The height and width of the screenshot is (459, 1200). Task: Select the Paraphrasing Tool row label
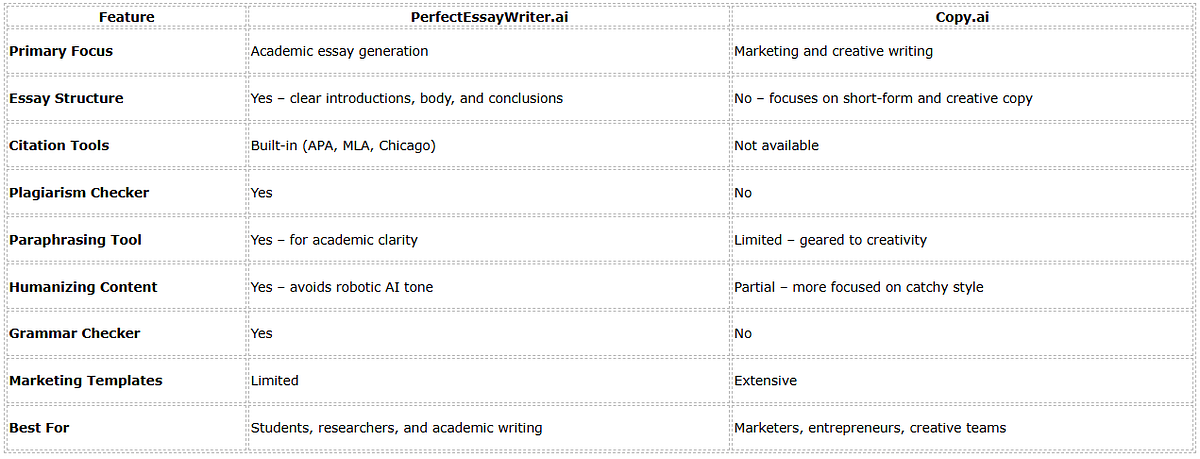[75, 240]
